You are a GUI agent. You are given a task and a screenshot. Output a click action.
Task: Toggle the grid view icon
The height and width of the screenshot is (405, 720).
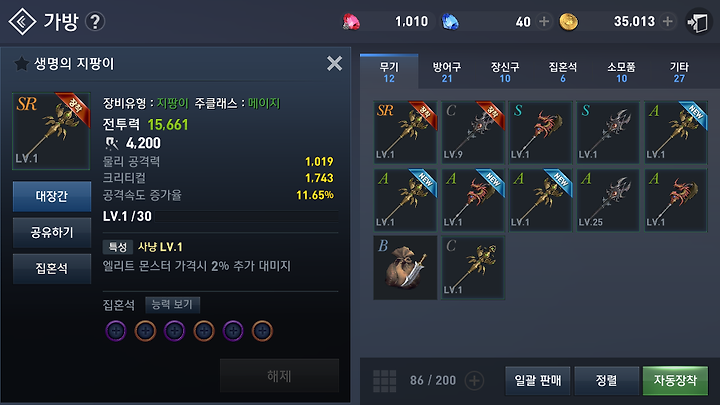(384, 381)
